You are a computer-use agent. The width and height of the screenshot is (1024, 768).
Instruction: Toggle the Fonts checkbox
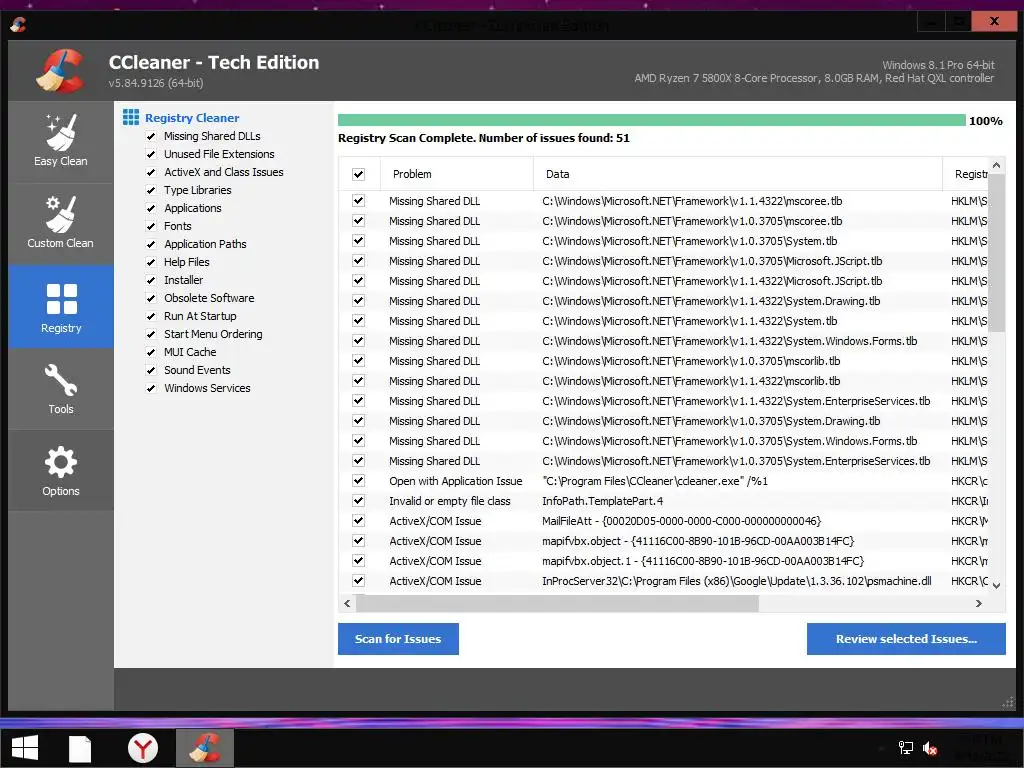151,226
